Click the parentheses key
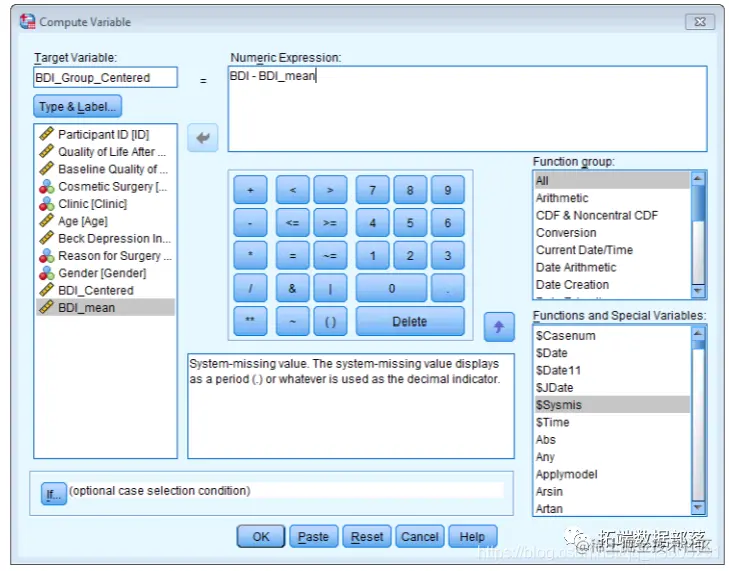 [330, 321]
